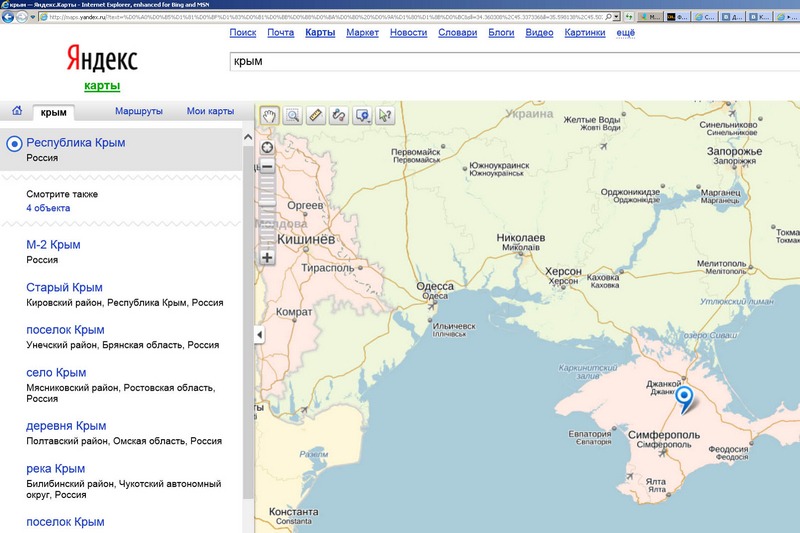The image size is (800, 533).
Task: Open the село Крым result
Action: coord(56,372)
